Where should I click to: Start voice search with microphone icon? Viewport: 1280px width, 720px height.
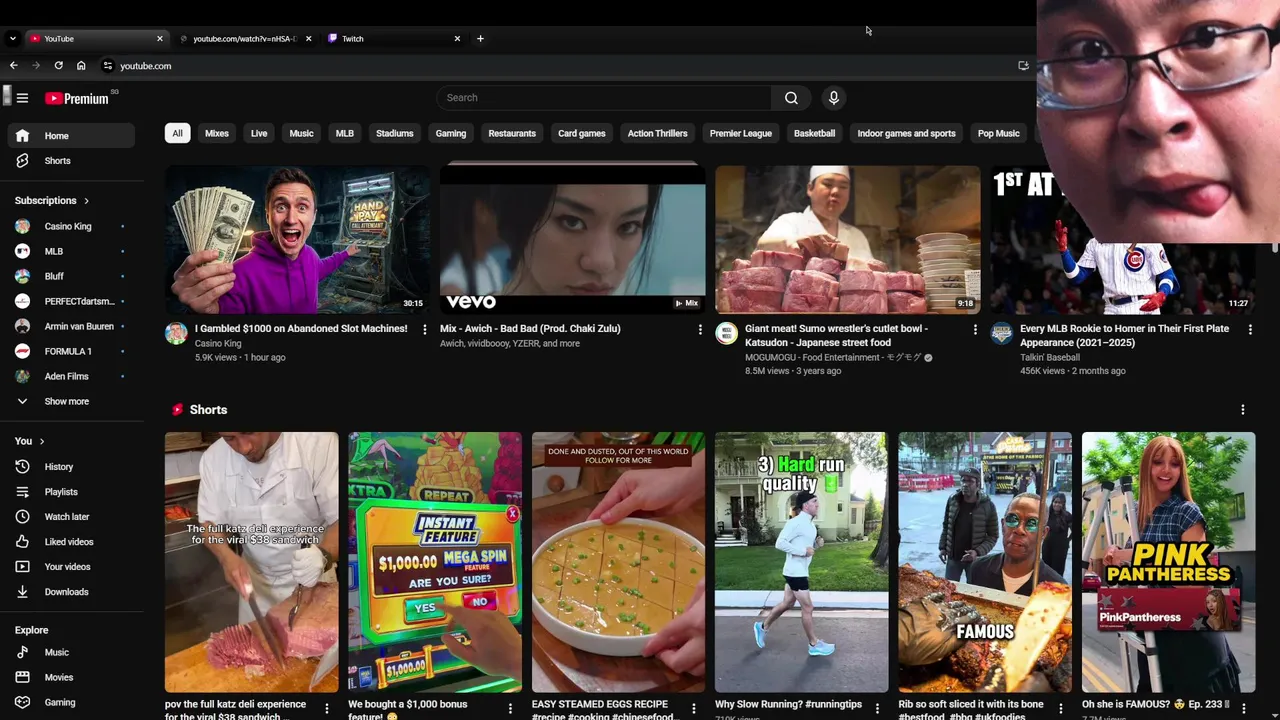click(833, 98)
